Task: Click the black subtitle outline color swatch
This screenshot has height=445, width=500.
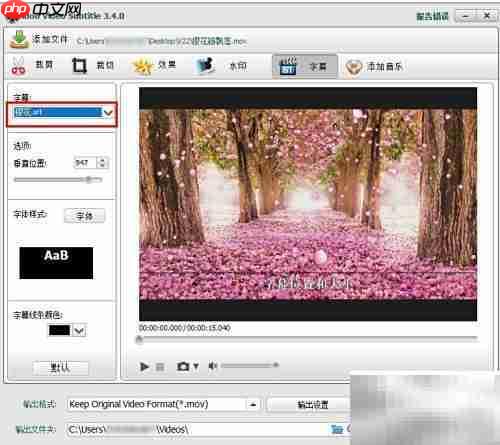Action: 59,330
